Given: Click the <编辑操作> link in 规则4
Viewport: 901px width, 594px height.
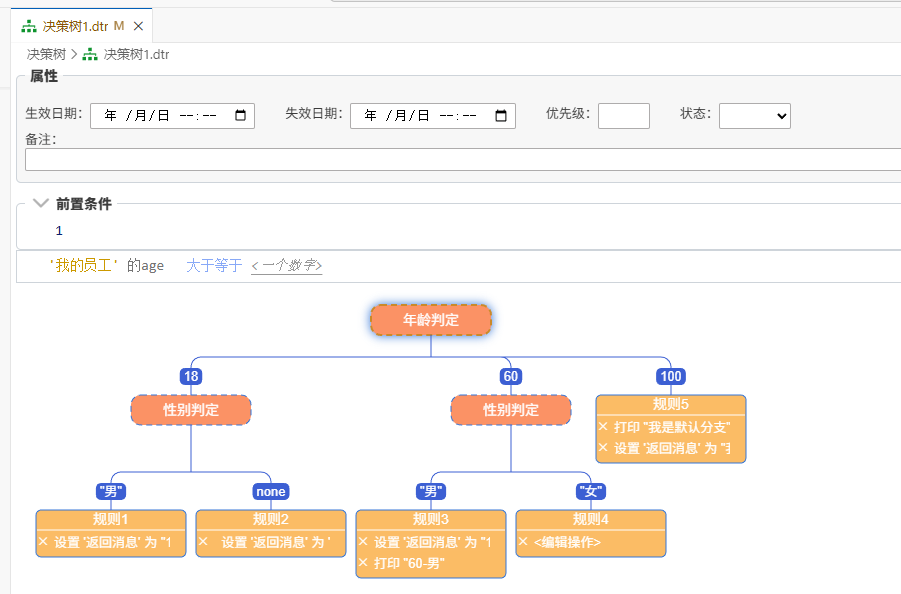Looking at the screenshot, I should [x=567, y=541].
